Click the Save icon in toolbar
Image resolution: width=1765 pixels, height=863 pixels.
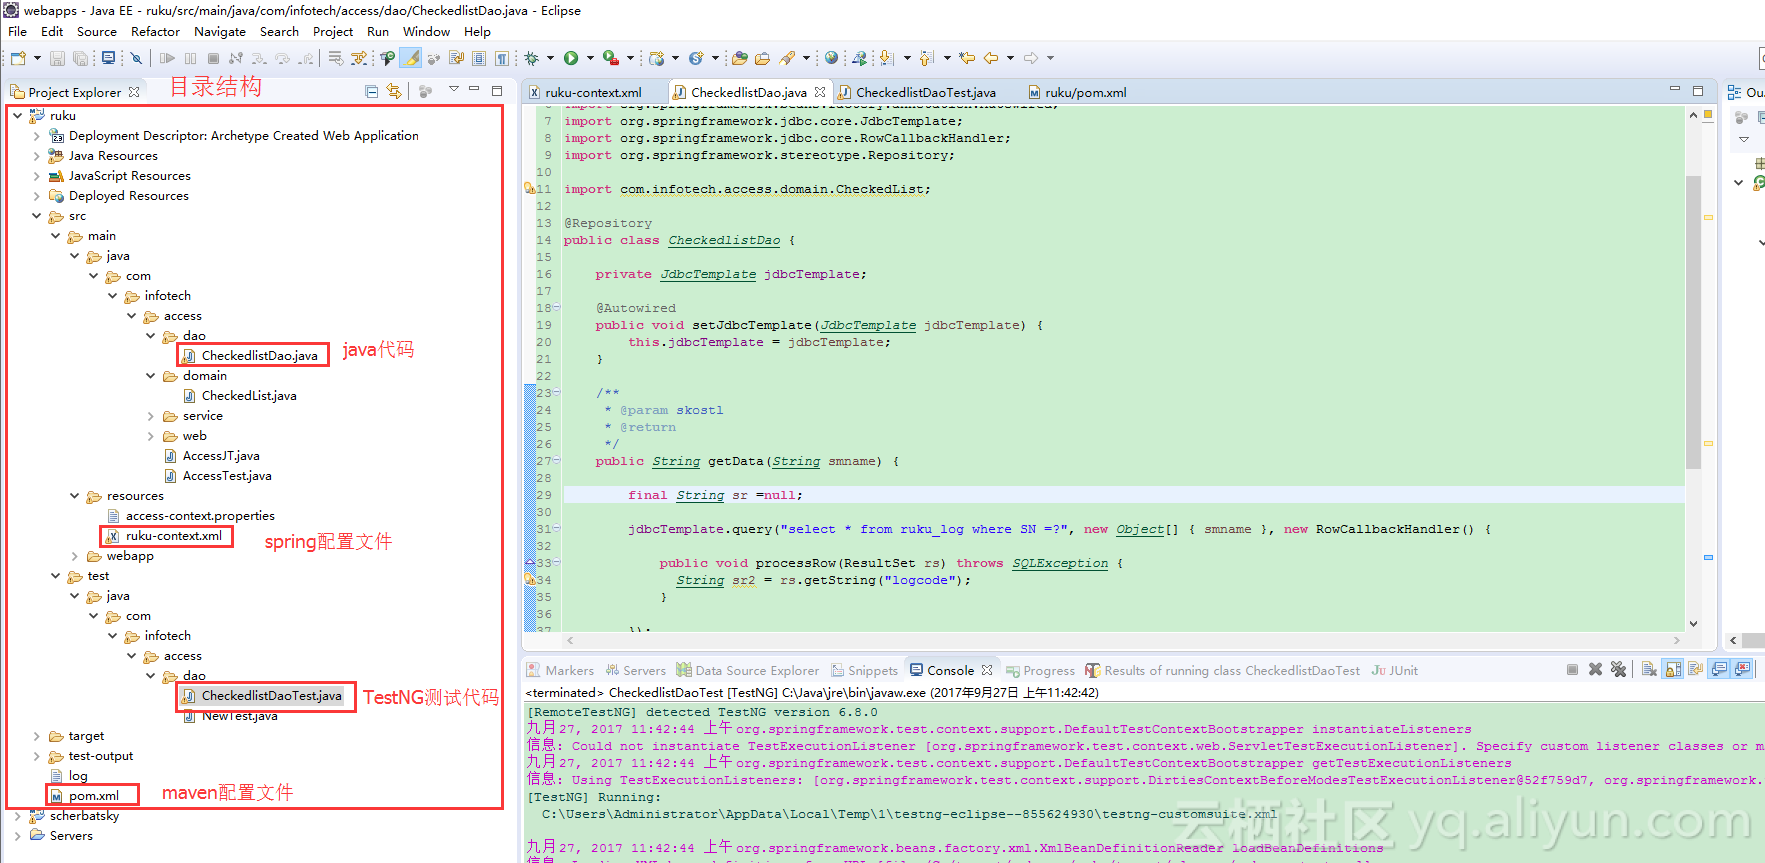(57, 58)
